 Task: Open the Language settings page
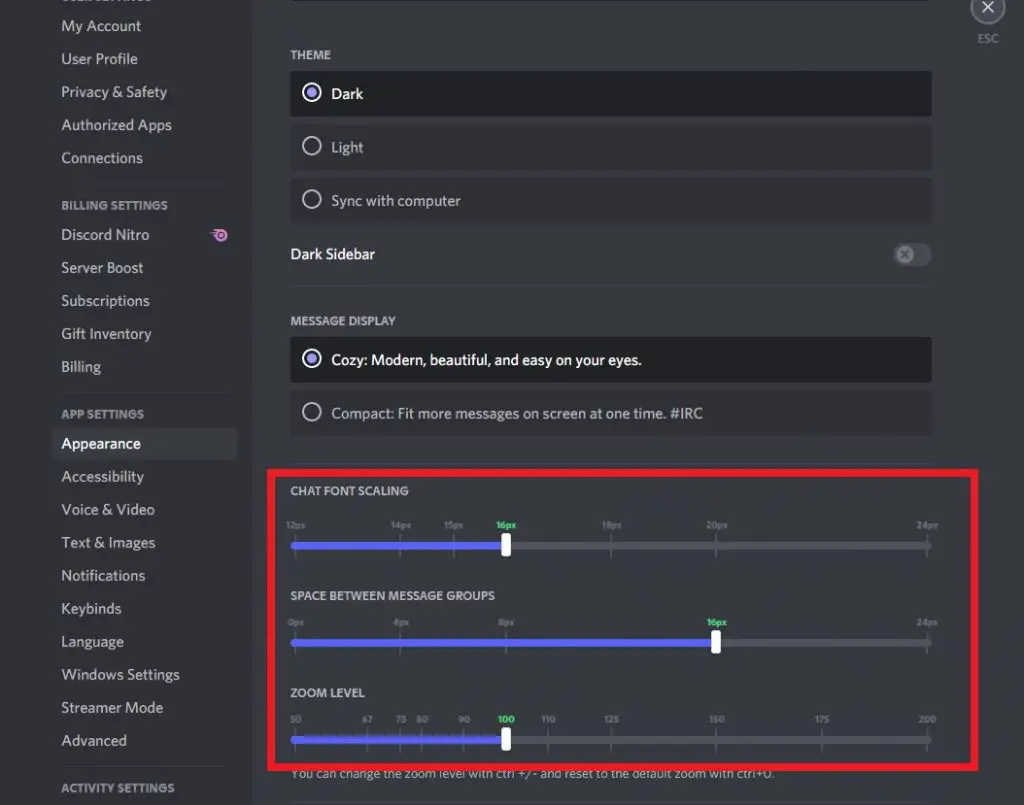[92, 641]
